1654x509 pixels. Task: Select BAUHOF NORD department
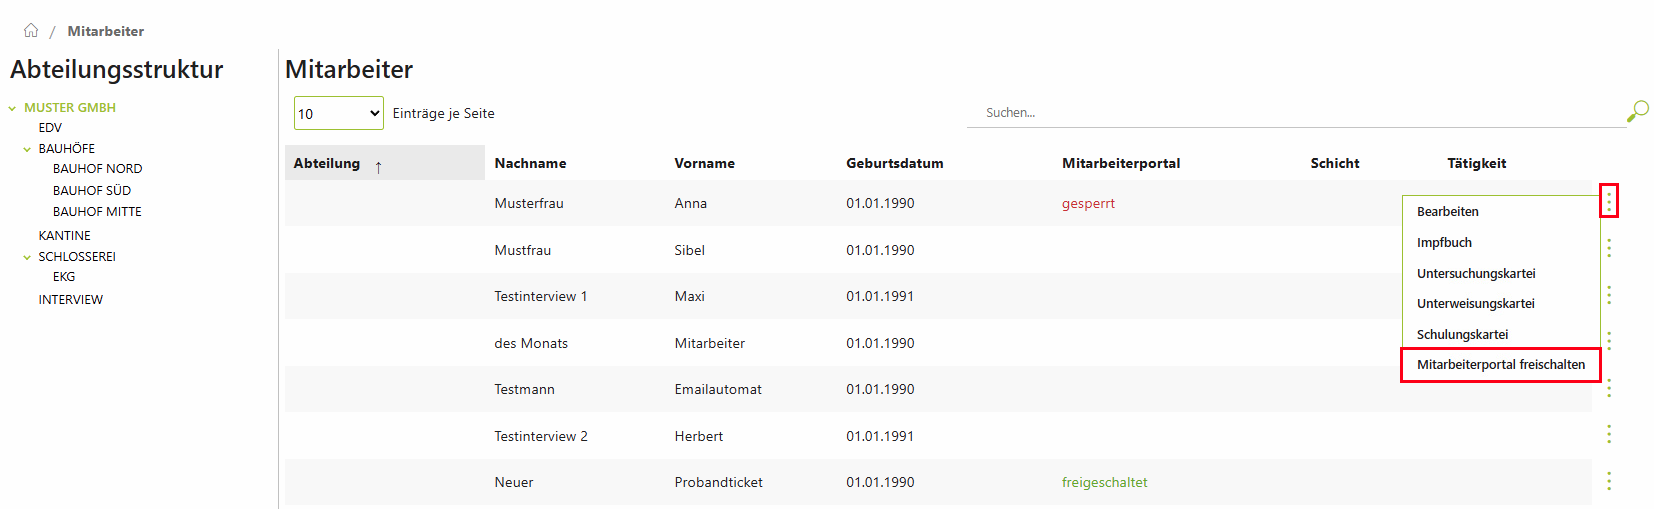click(x=97, y=169)
